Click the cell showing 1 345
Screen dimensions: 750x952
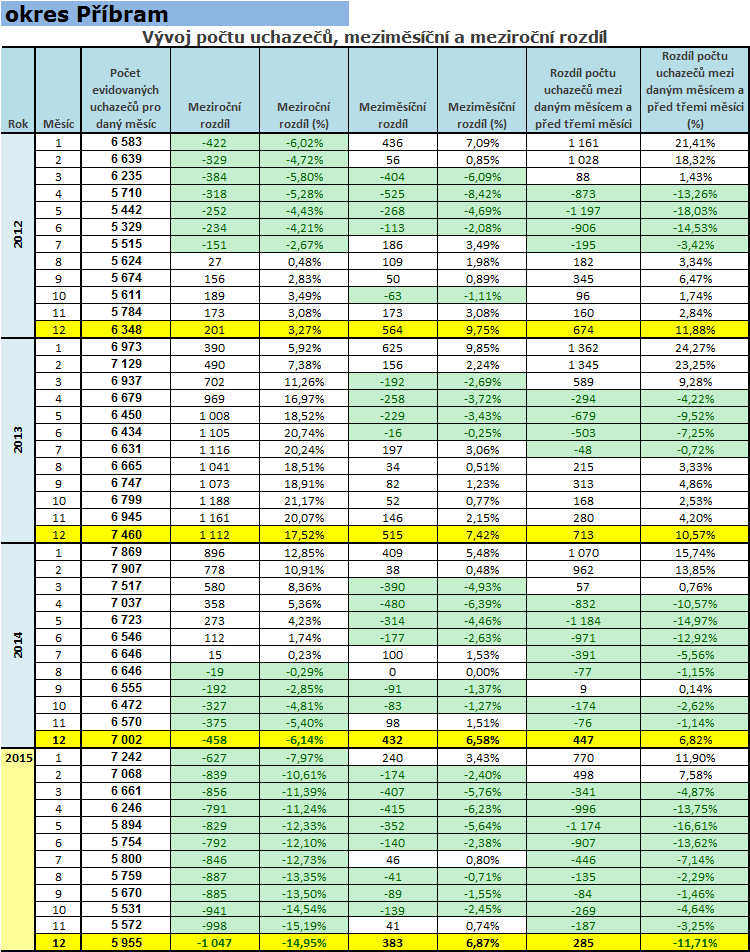(x=583, y=365)
